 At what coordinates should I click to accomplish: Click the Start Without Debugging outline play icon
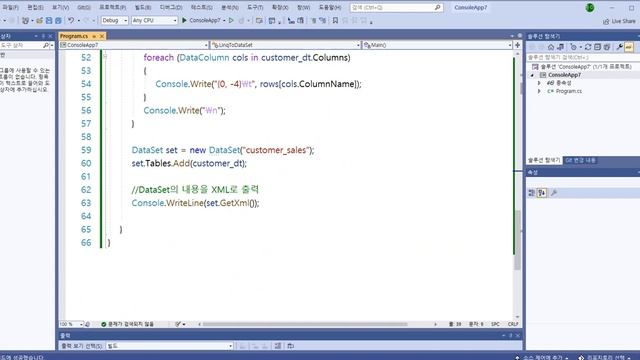(231, 20)
